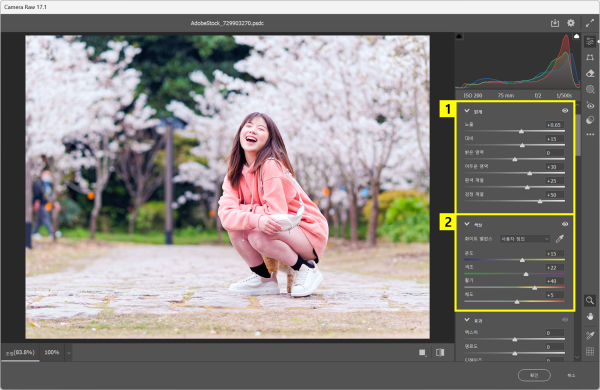This screenshot has height=390, width=600.
Task: Toggle full screen mode arrows icon
Action: pyautogui.click(x=590, y=23)
